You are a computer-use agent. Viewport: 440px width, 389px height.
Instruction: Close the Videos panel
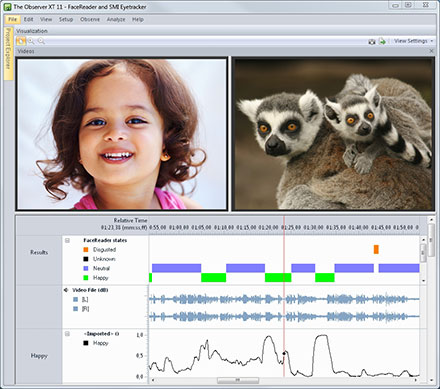coord(431,51)
